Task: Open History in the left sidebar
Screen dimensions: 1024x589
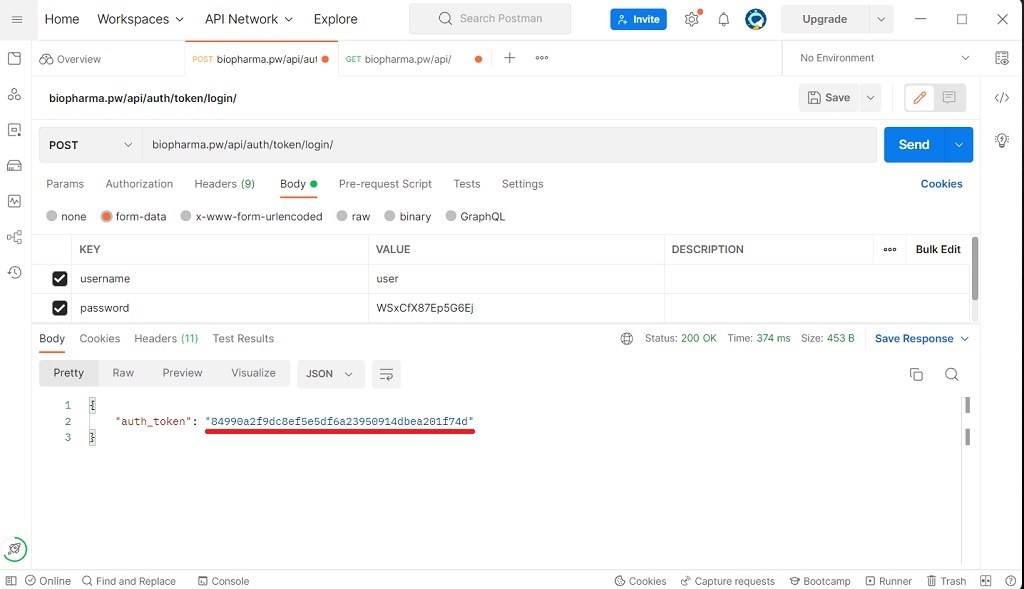Action: coord(14,272)
